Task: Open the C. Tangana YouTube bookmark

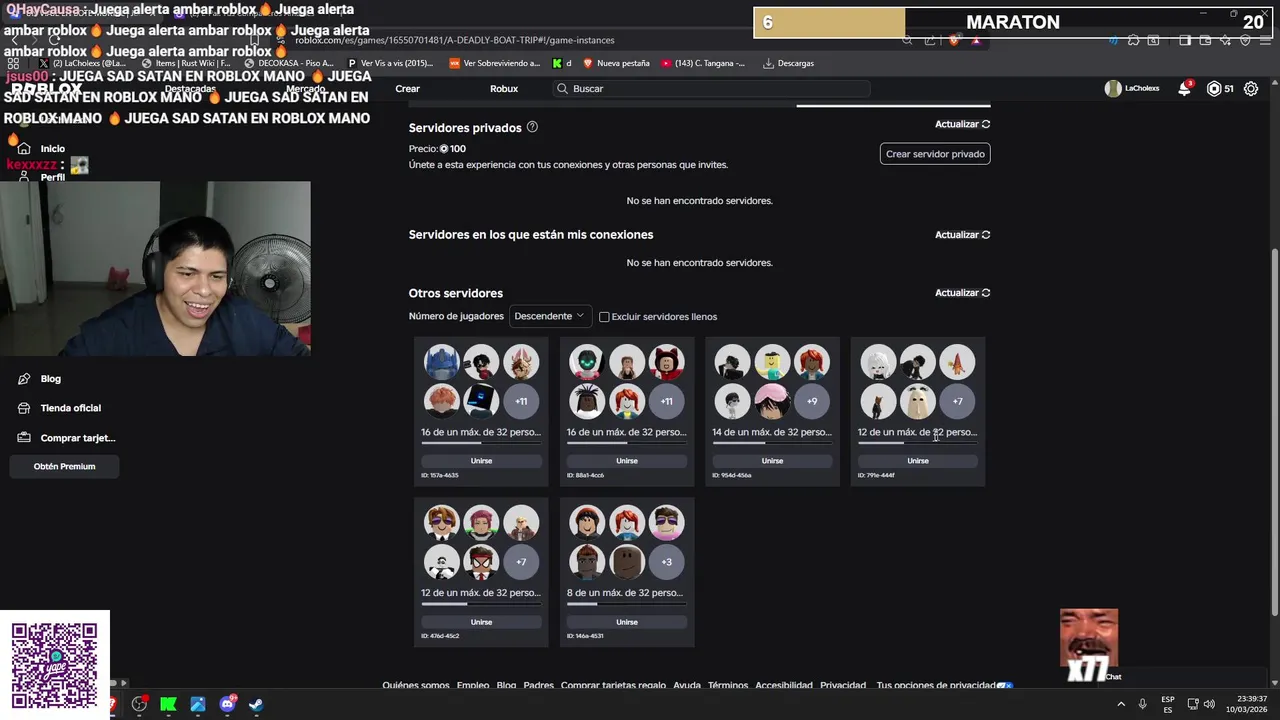Action: coord(703,63)
